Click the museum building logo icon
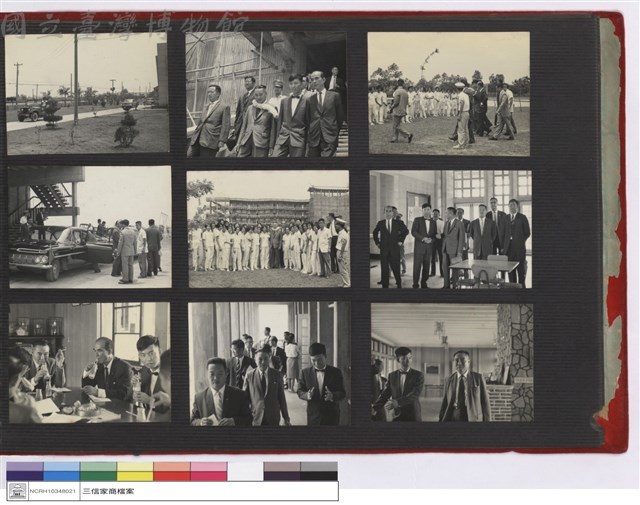 pyautogui.click(x=17, y=491)
